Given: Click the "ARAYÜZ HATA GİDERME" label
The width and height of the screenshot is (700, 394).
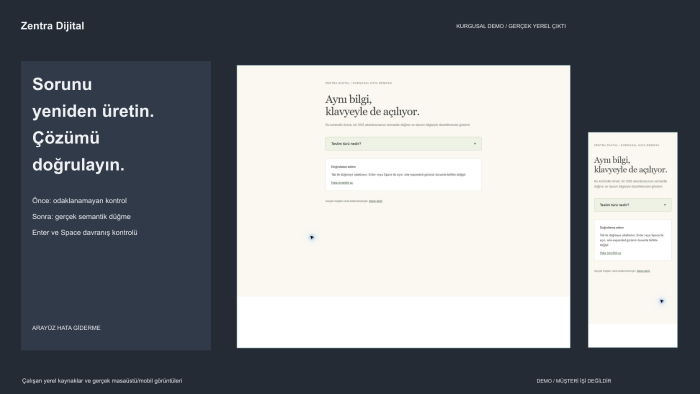Looking at the screenshot, I should (66, 328).
